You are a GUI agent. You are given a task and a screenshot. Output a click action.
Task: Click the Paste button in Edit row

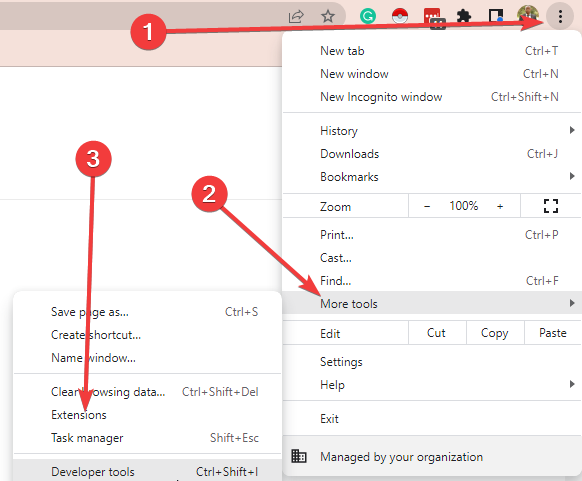553,333
